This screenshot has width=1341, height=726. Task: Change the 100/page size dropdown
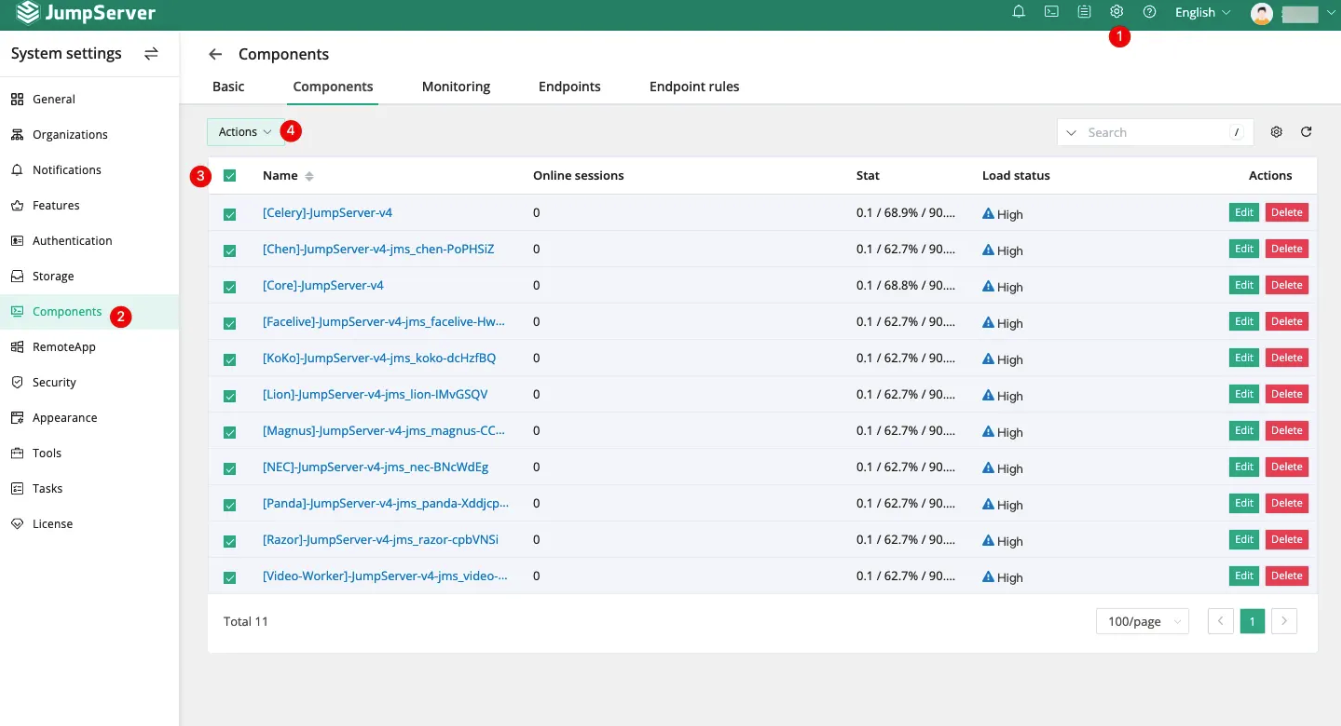1142,621
